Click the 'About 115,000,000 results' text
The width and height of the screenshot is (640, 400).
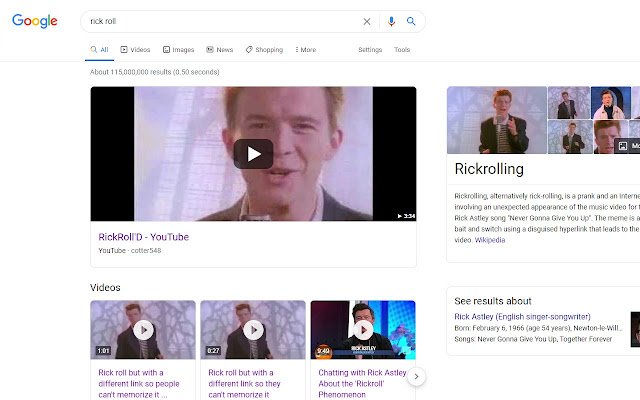pos(155,72)
